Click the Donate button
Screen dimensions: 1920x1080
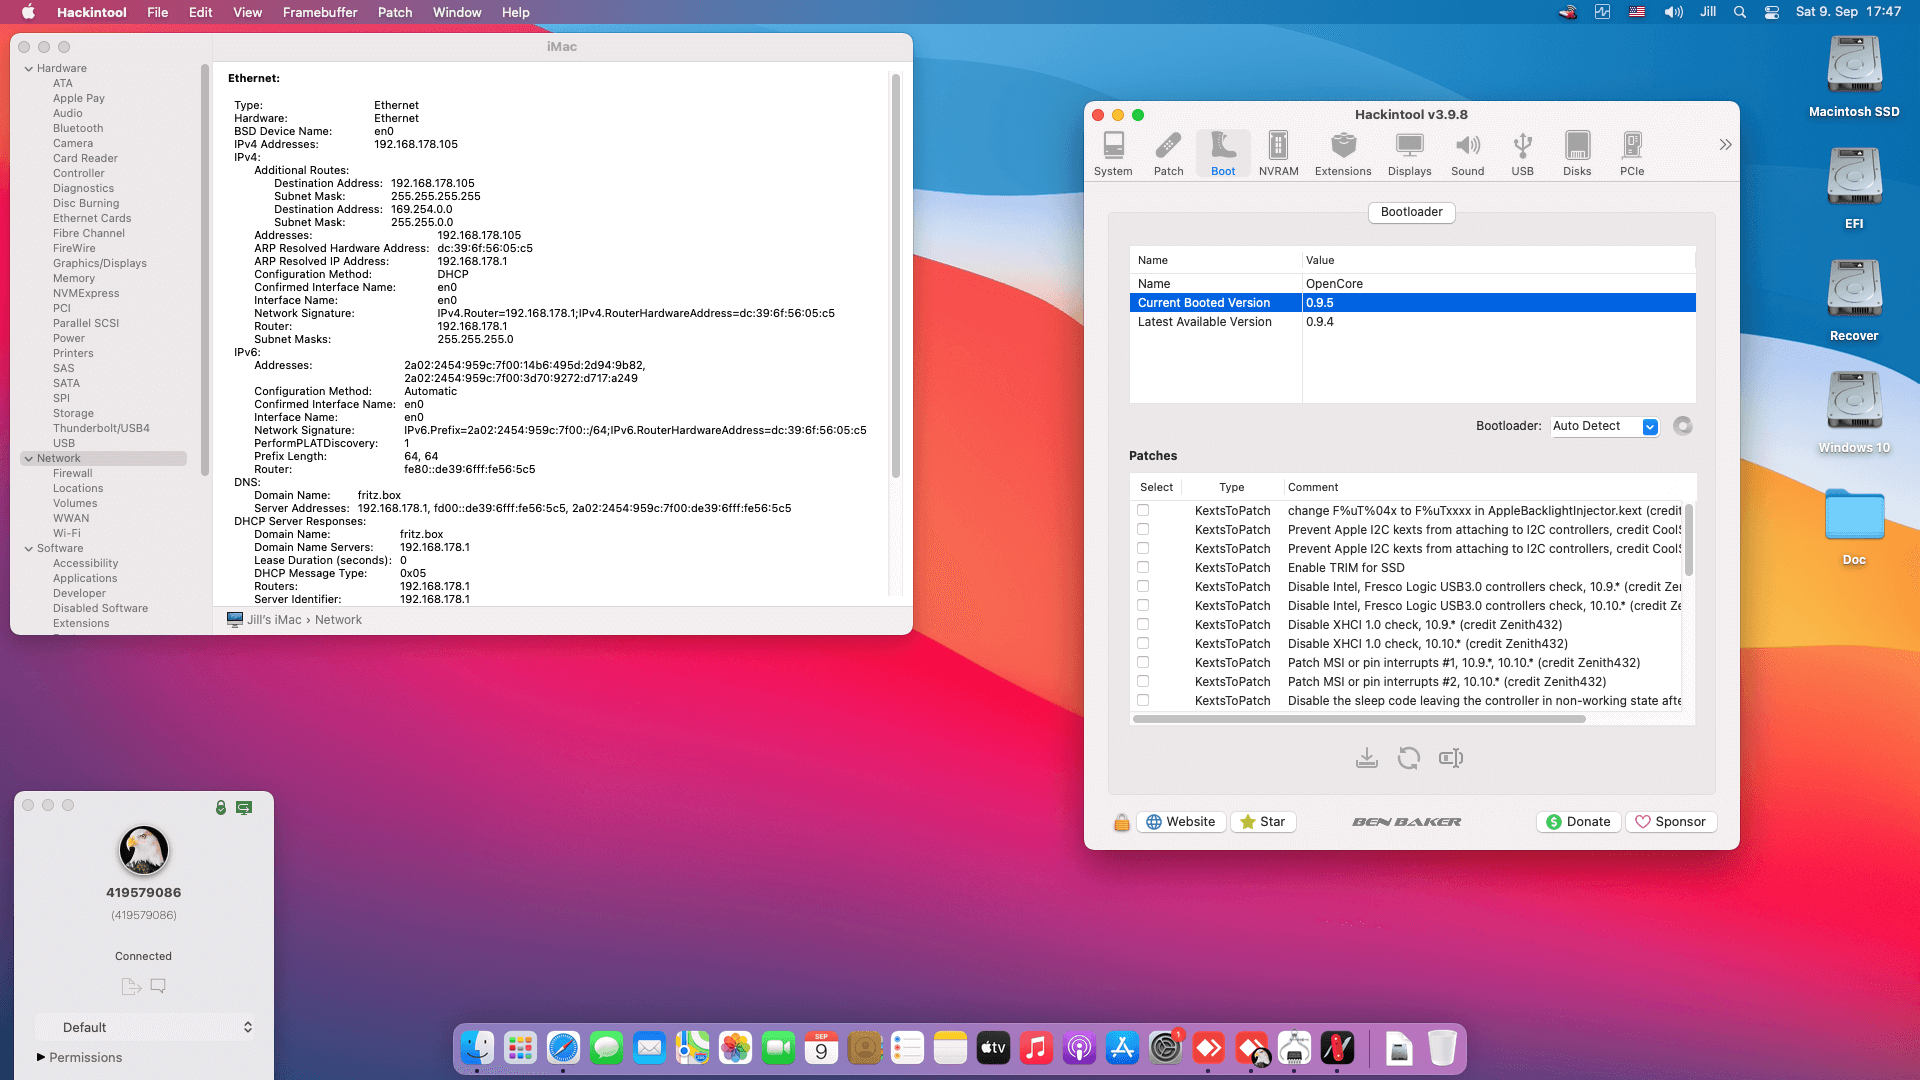pos(1578,822)
